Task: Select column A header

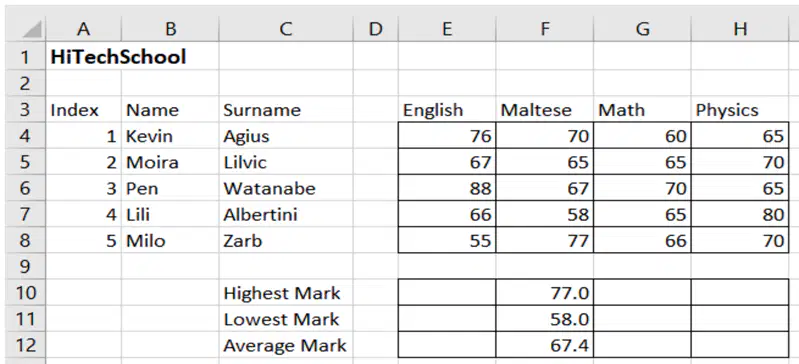Action: (x=84, y=29)
